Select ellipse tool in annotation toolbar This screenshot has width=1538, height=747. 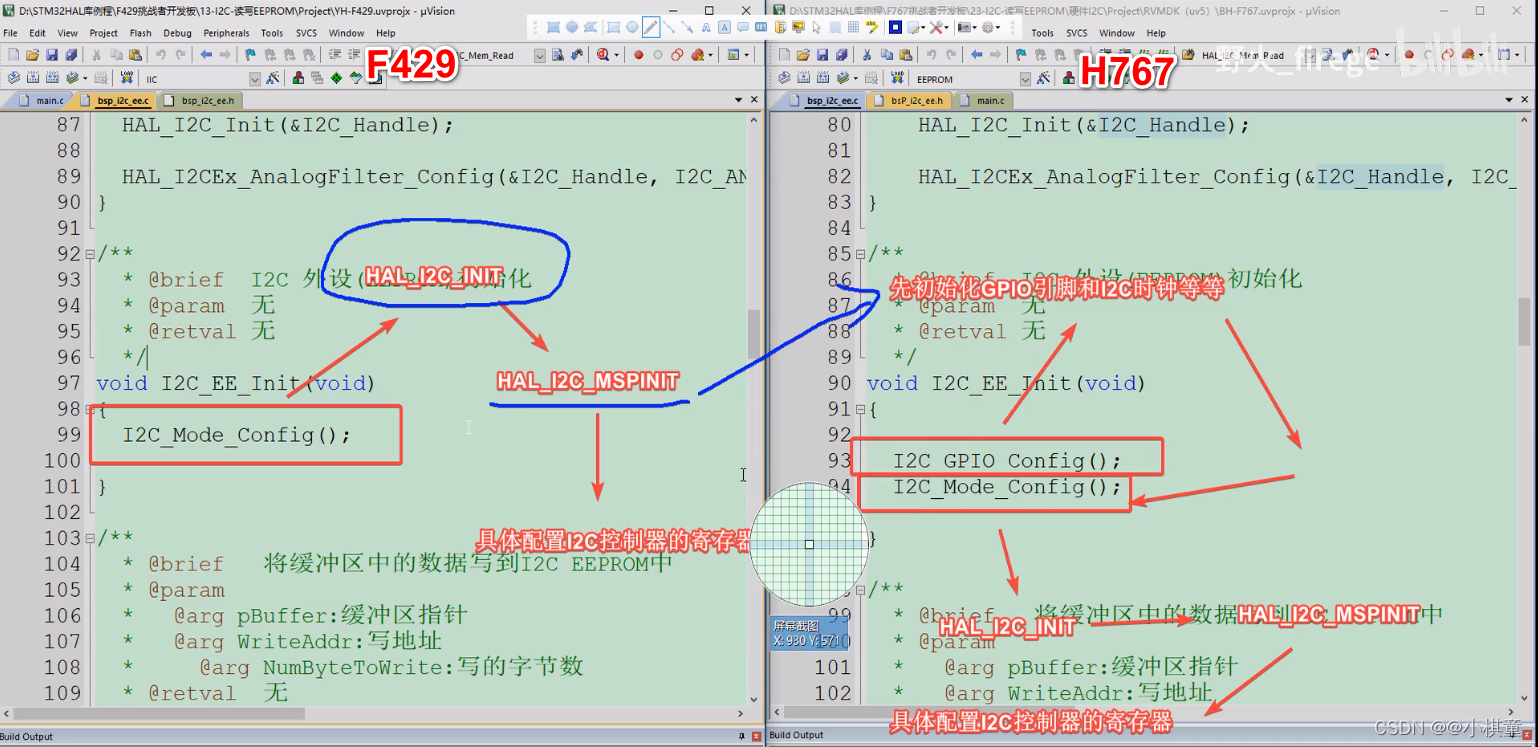(x=632, y=27)
